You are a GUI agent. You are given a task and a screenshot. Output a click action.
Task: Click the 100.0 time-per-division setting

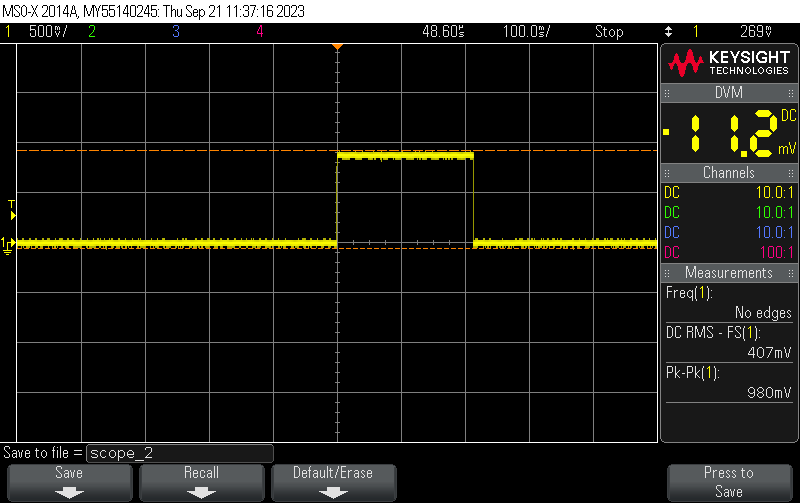point(527,32)
